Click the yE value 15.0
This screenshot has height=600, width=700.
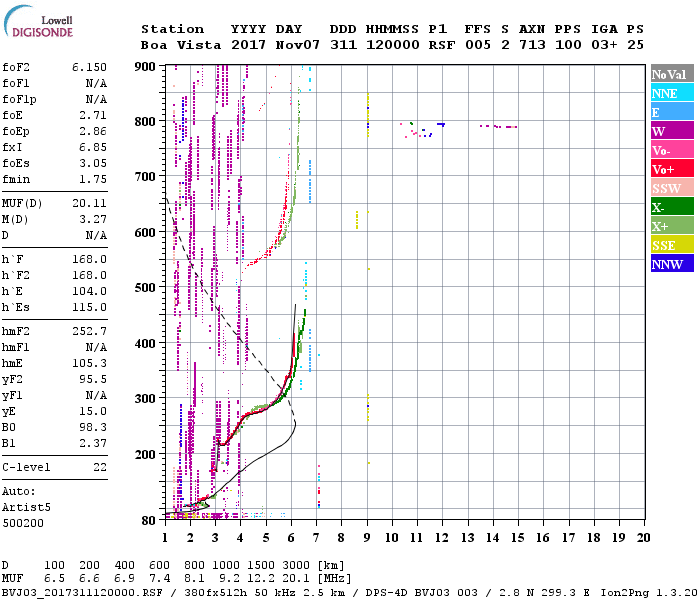93,411
